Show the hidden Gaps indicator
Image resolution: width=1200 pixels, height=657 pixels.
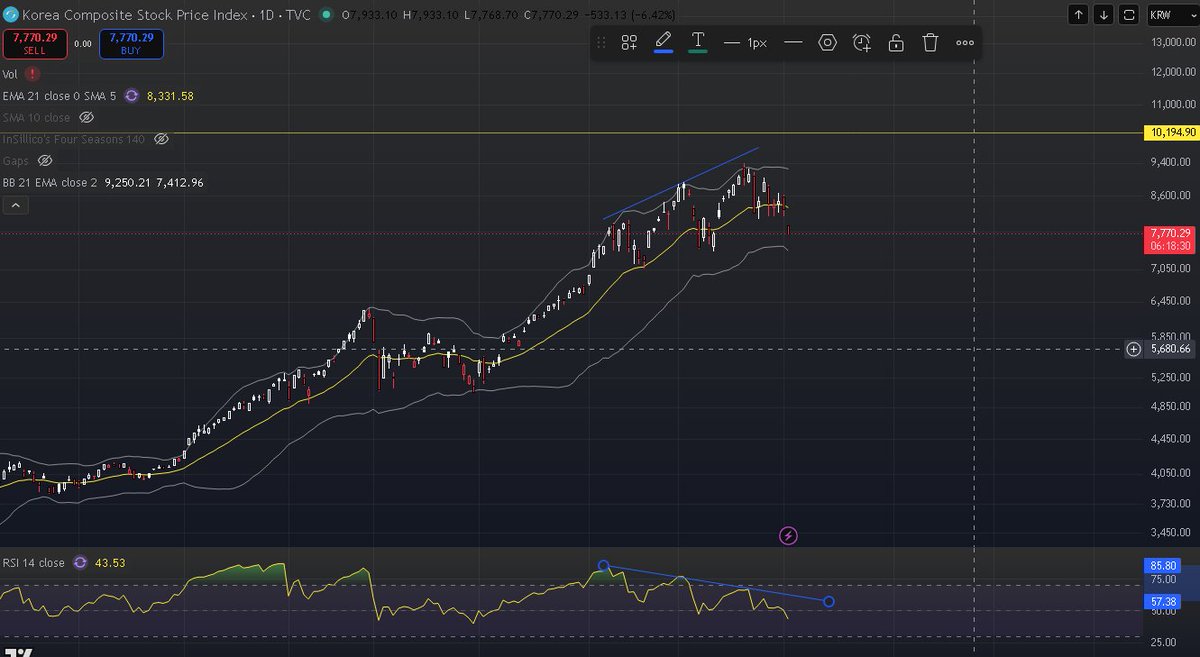[44, 160]
